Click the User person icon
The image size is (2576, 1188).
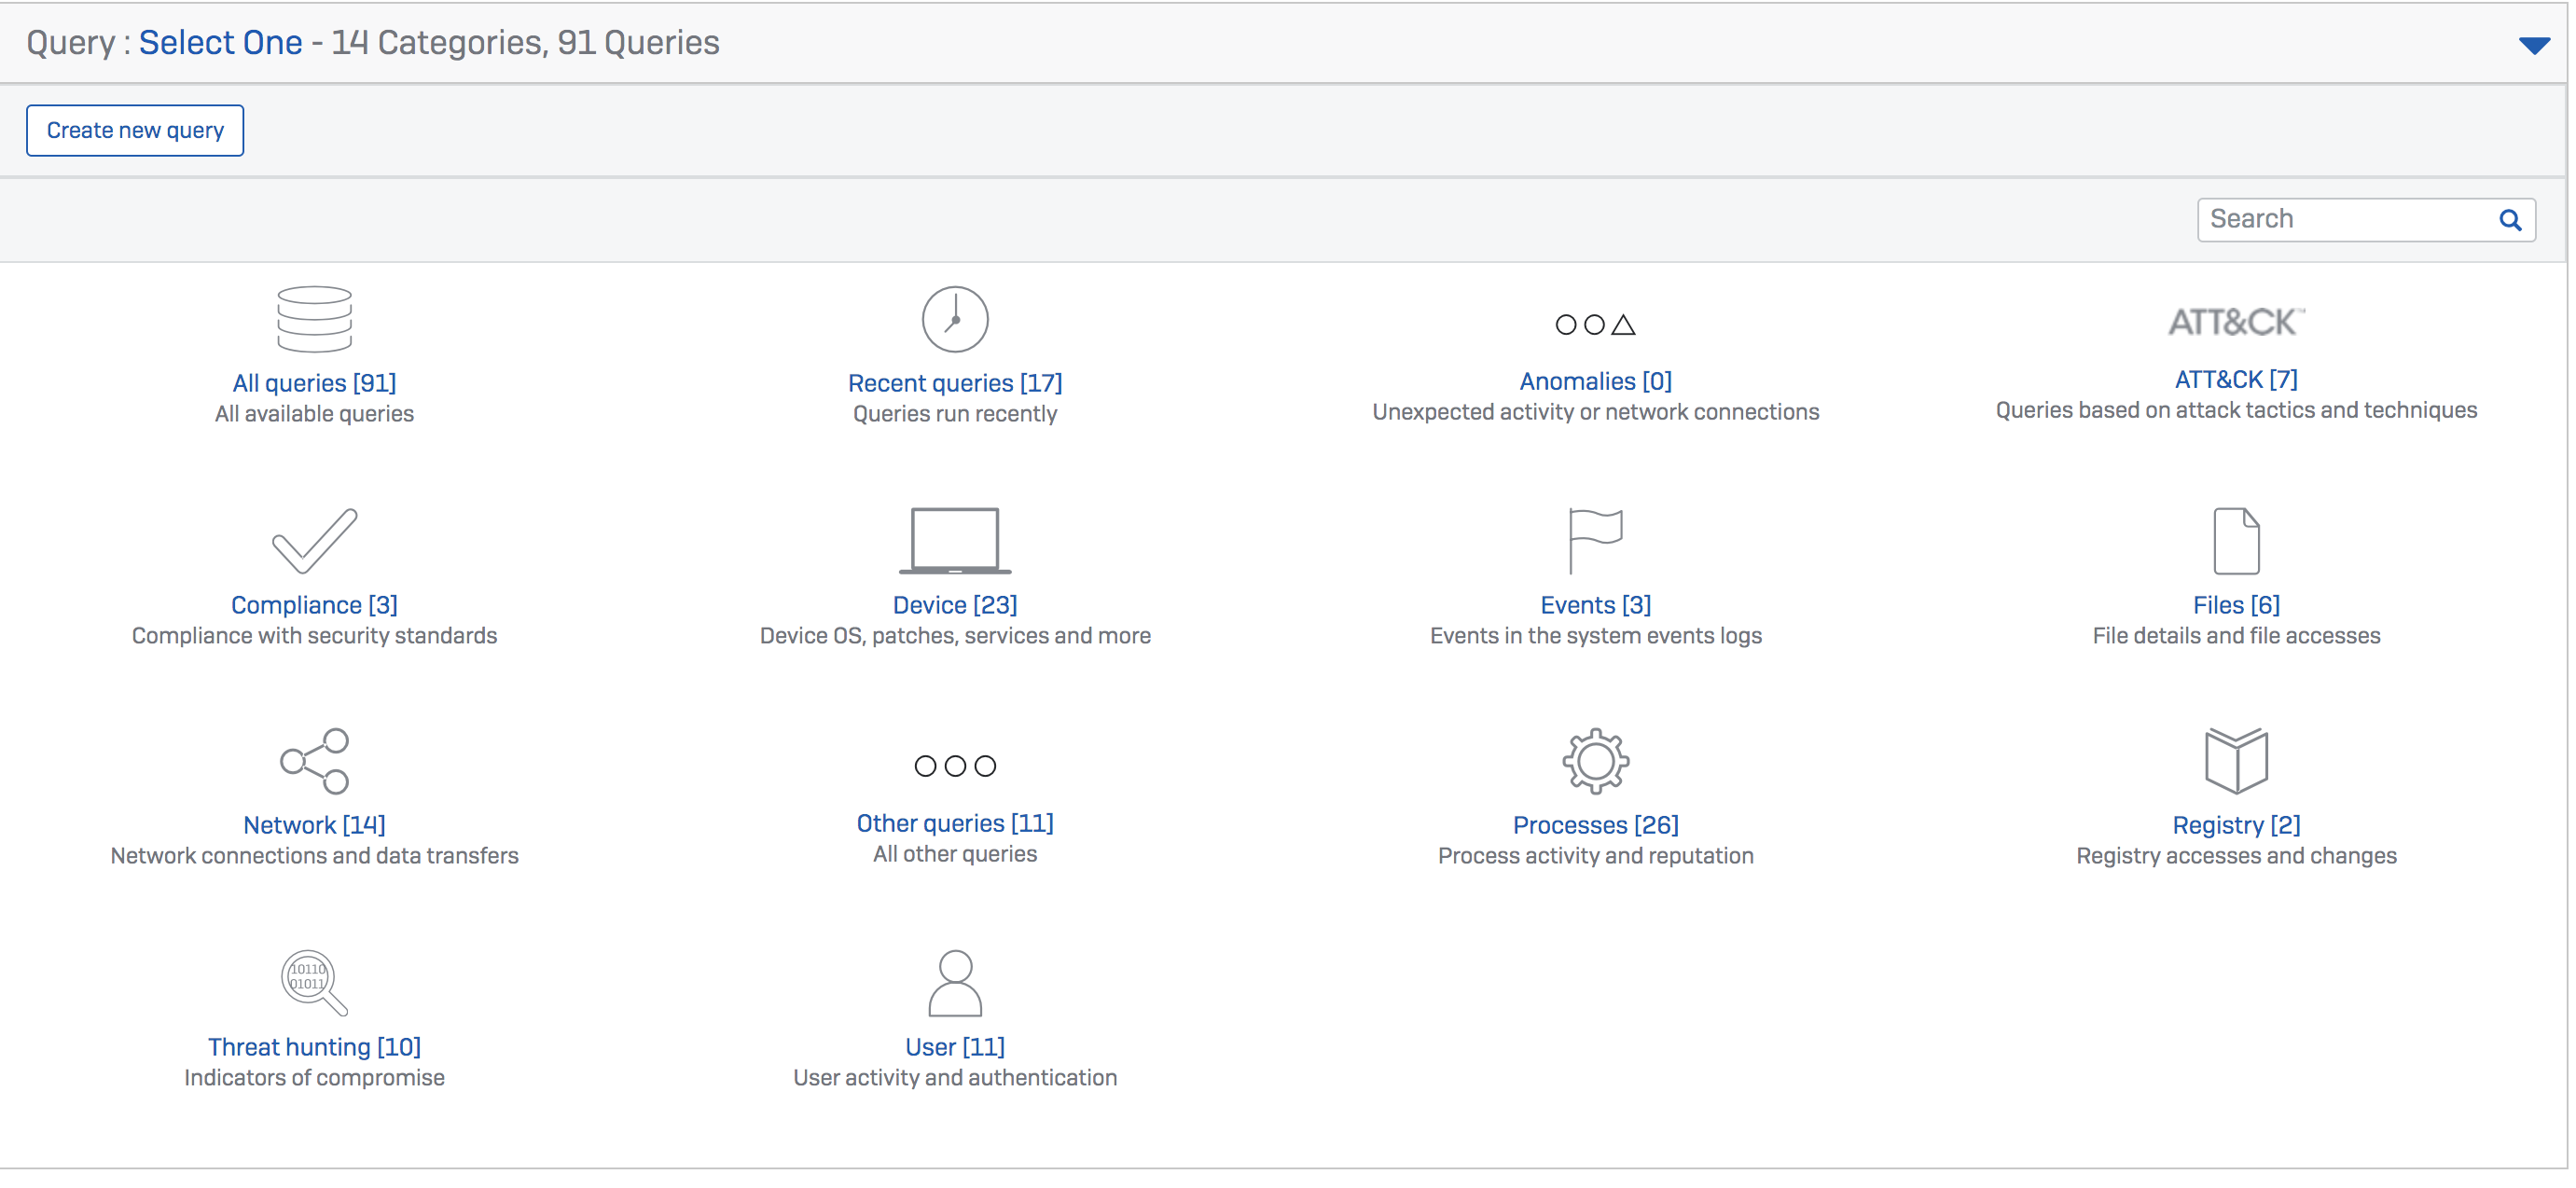click(954, 982)
